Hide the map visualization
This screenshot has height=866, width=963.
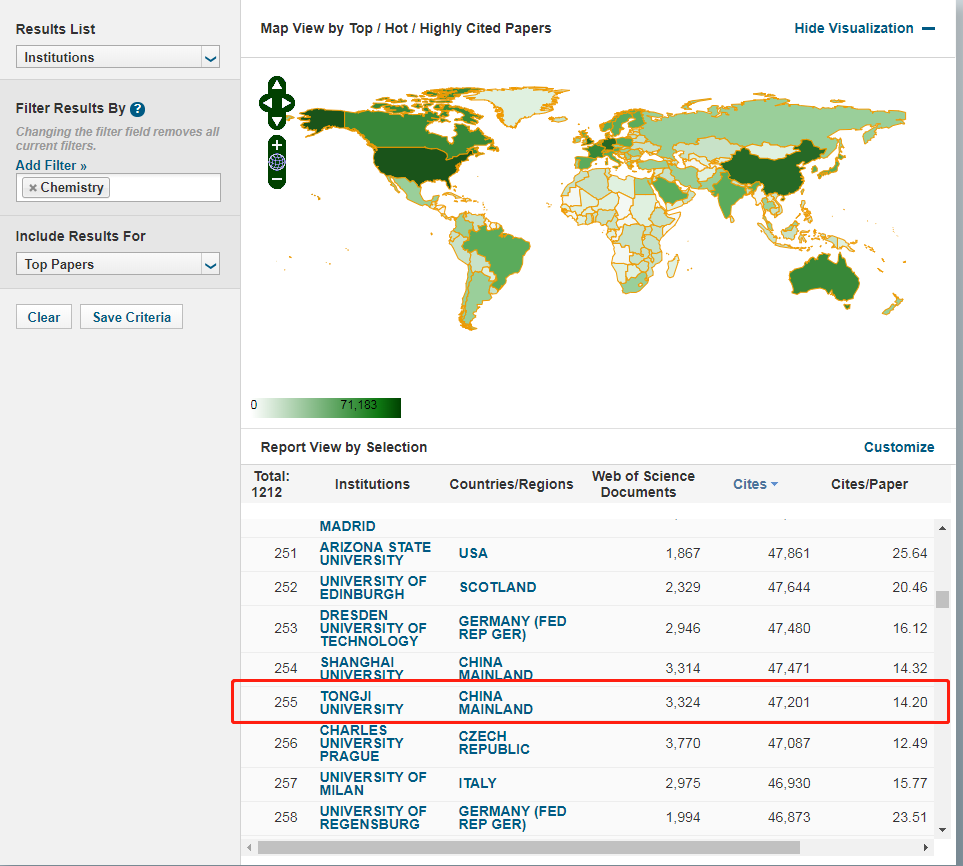pyautogui.click(x=864, y=28)
